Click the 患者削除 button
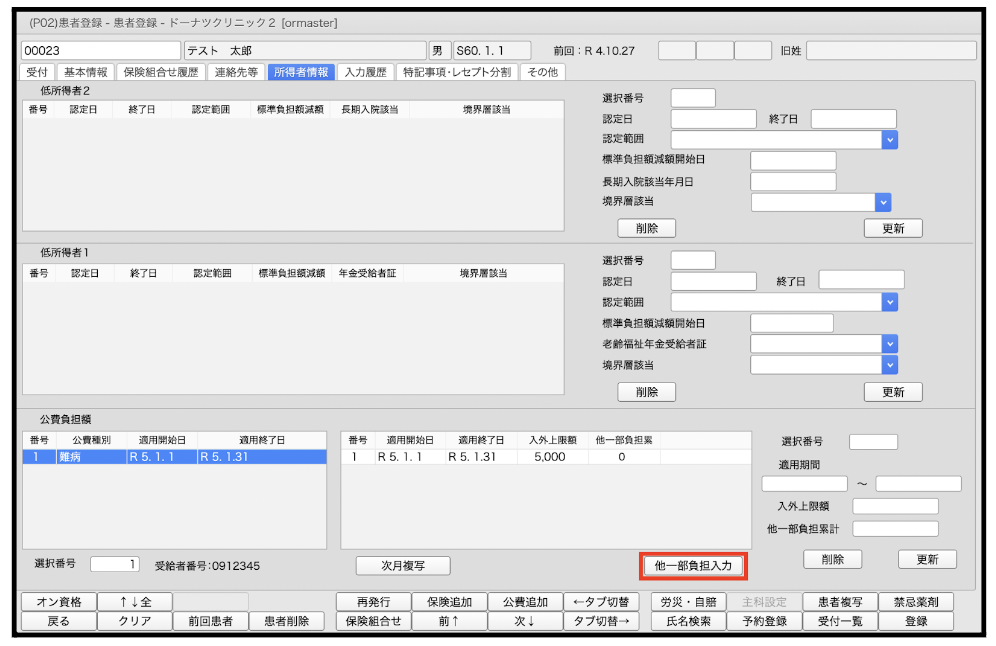 (286, 621)
